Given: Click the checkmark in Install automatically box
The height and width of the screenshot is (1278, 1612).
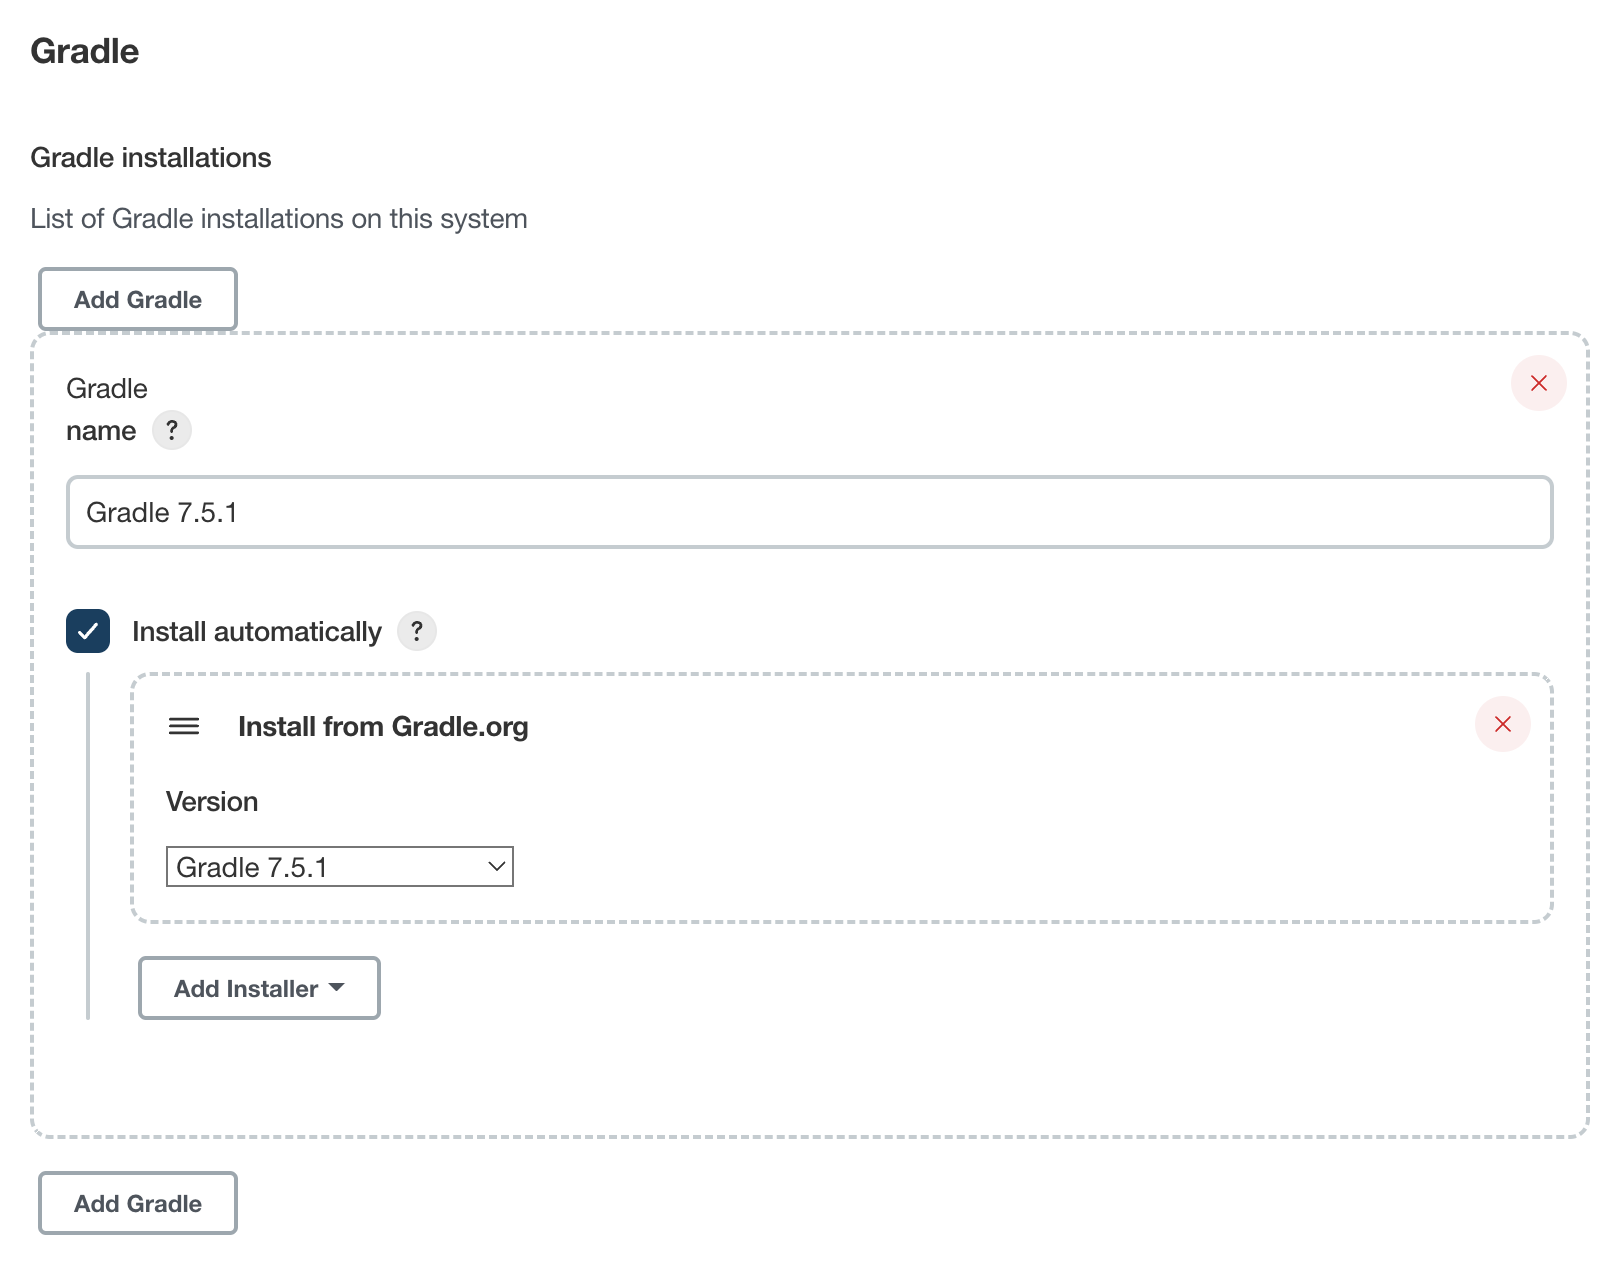Looking at the screenshot, I should [88, 631].
